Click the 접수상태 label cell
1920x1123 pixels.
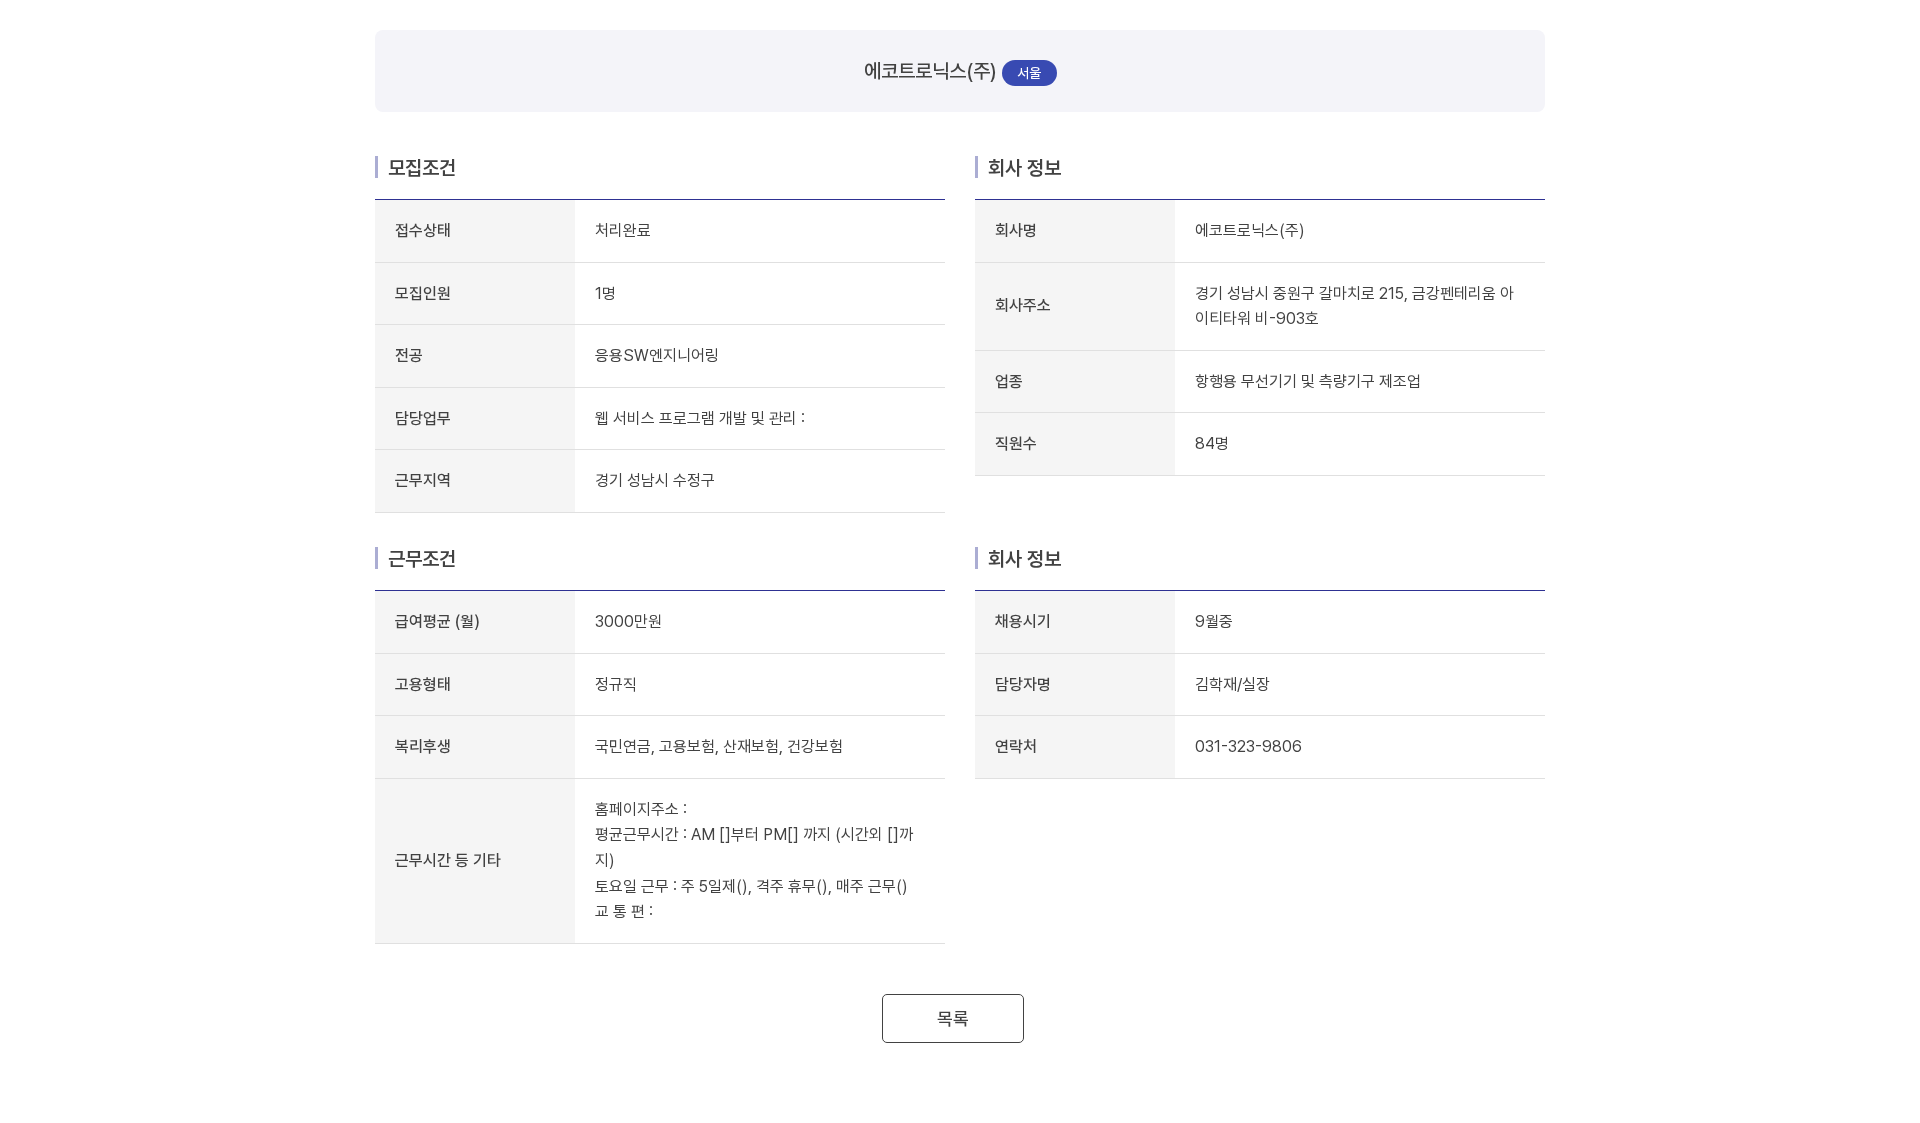475,231
